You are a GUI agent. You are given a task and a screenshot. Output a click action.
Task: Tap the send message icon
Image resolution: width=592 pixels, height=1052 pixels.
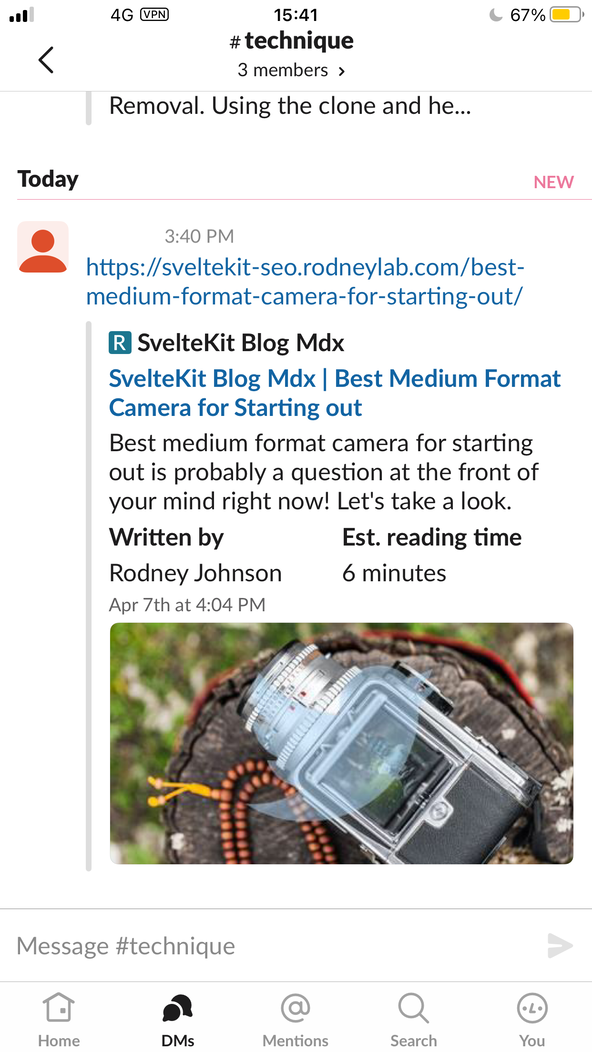click(x=562, y=945)
